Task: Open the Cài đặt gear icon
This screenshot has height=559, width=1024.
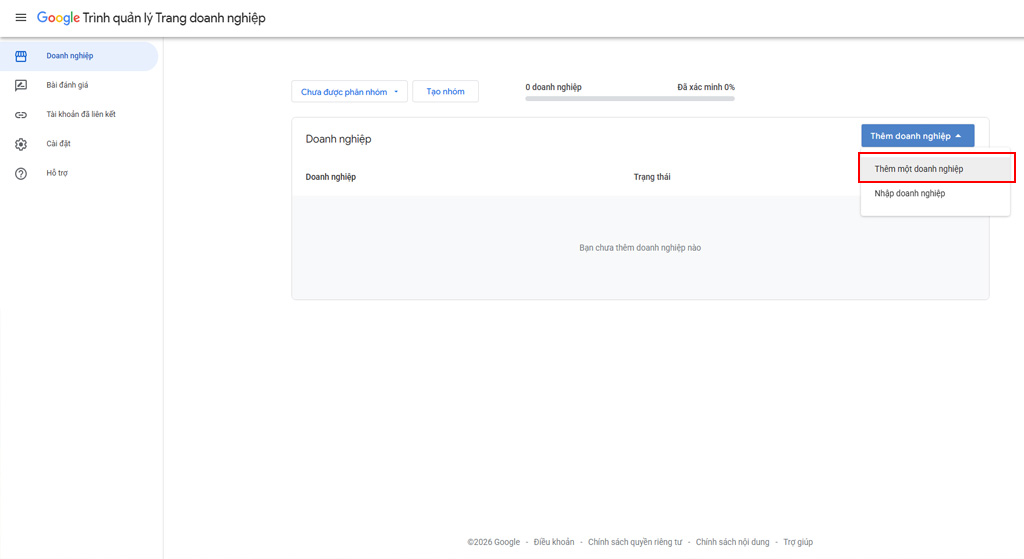Action: (21, 144)
